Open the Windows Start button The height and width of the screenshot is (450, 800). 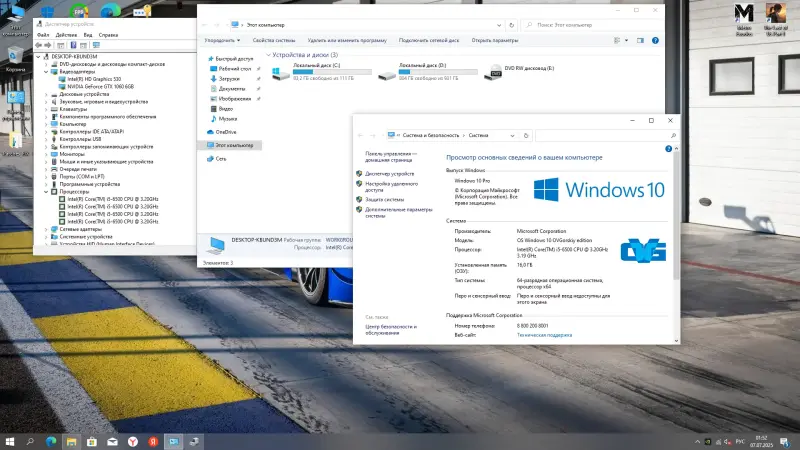[x=10, y=441]
